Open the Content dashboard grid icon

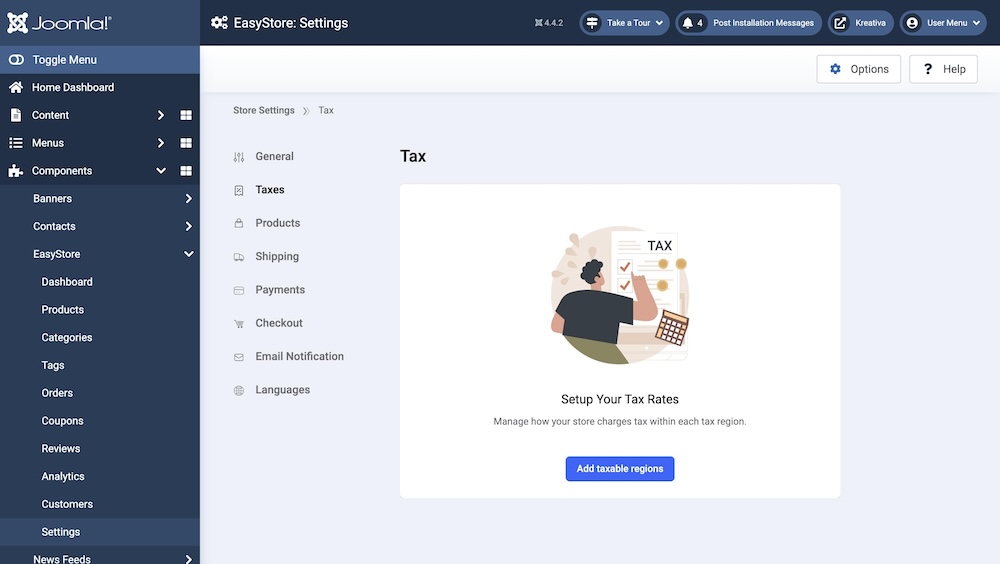186,115
